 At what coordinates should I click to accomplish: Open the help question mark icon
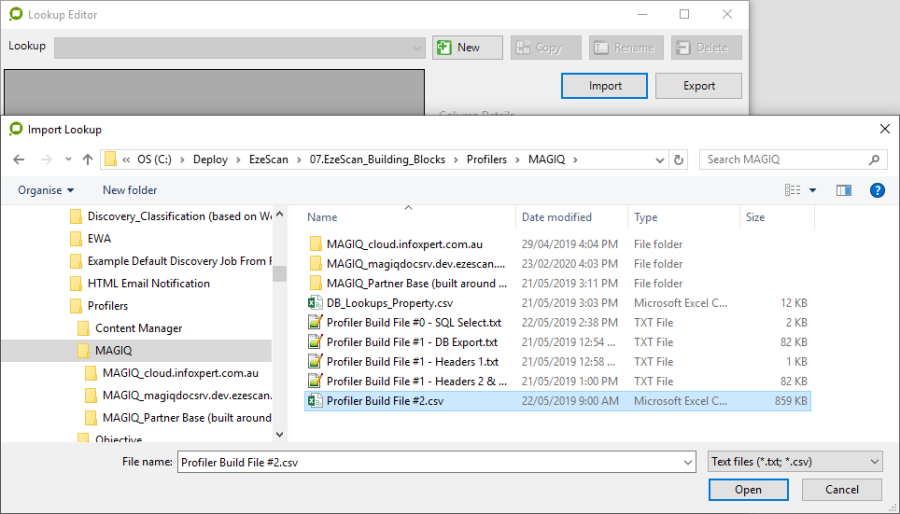876,190
